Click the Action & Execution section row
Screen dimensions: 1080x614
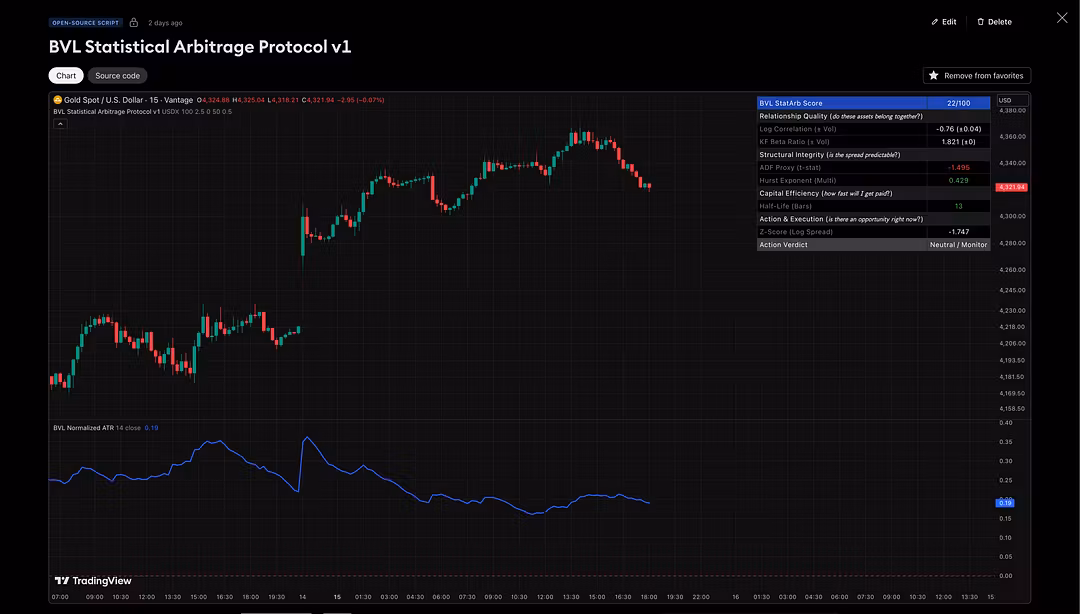point(873,219)
